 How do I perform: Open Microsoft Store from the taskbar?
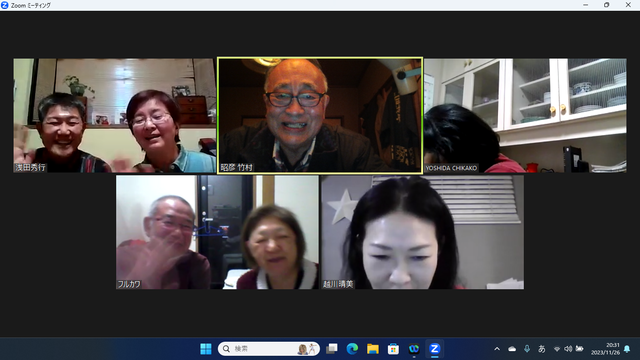tap(393, 349)
